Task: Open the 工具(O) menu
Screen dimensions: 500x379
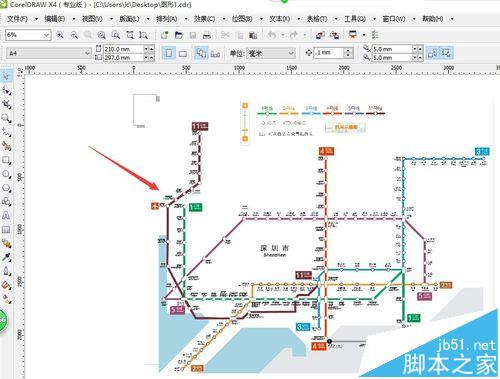Action: click(355, 19)
